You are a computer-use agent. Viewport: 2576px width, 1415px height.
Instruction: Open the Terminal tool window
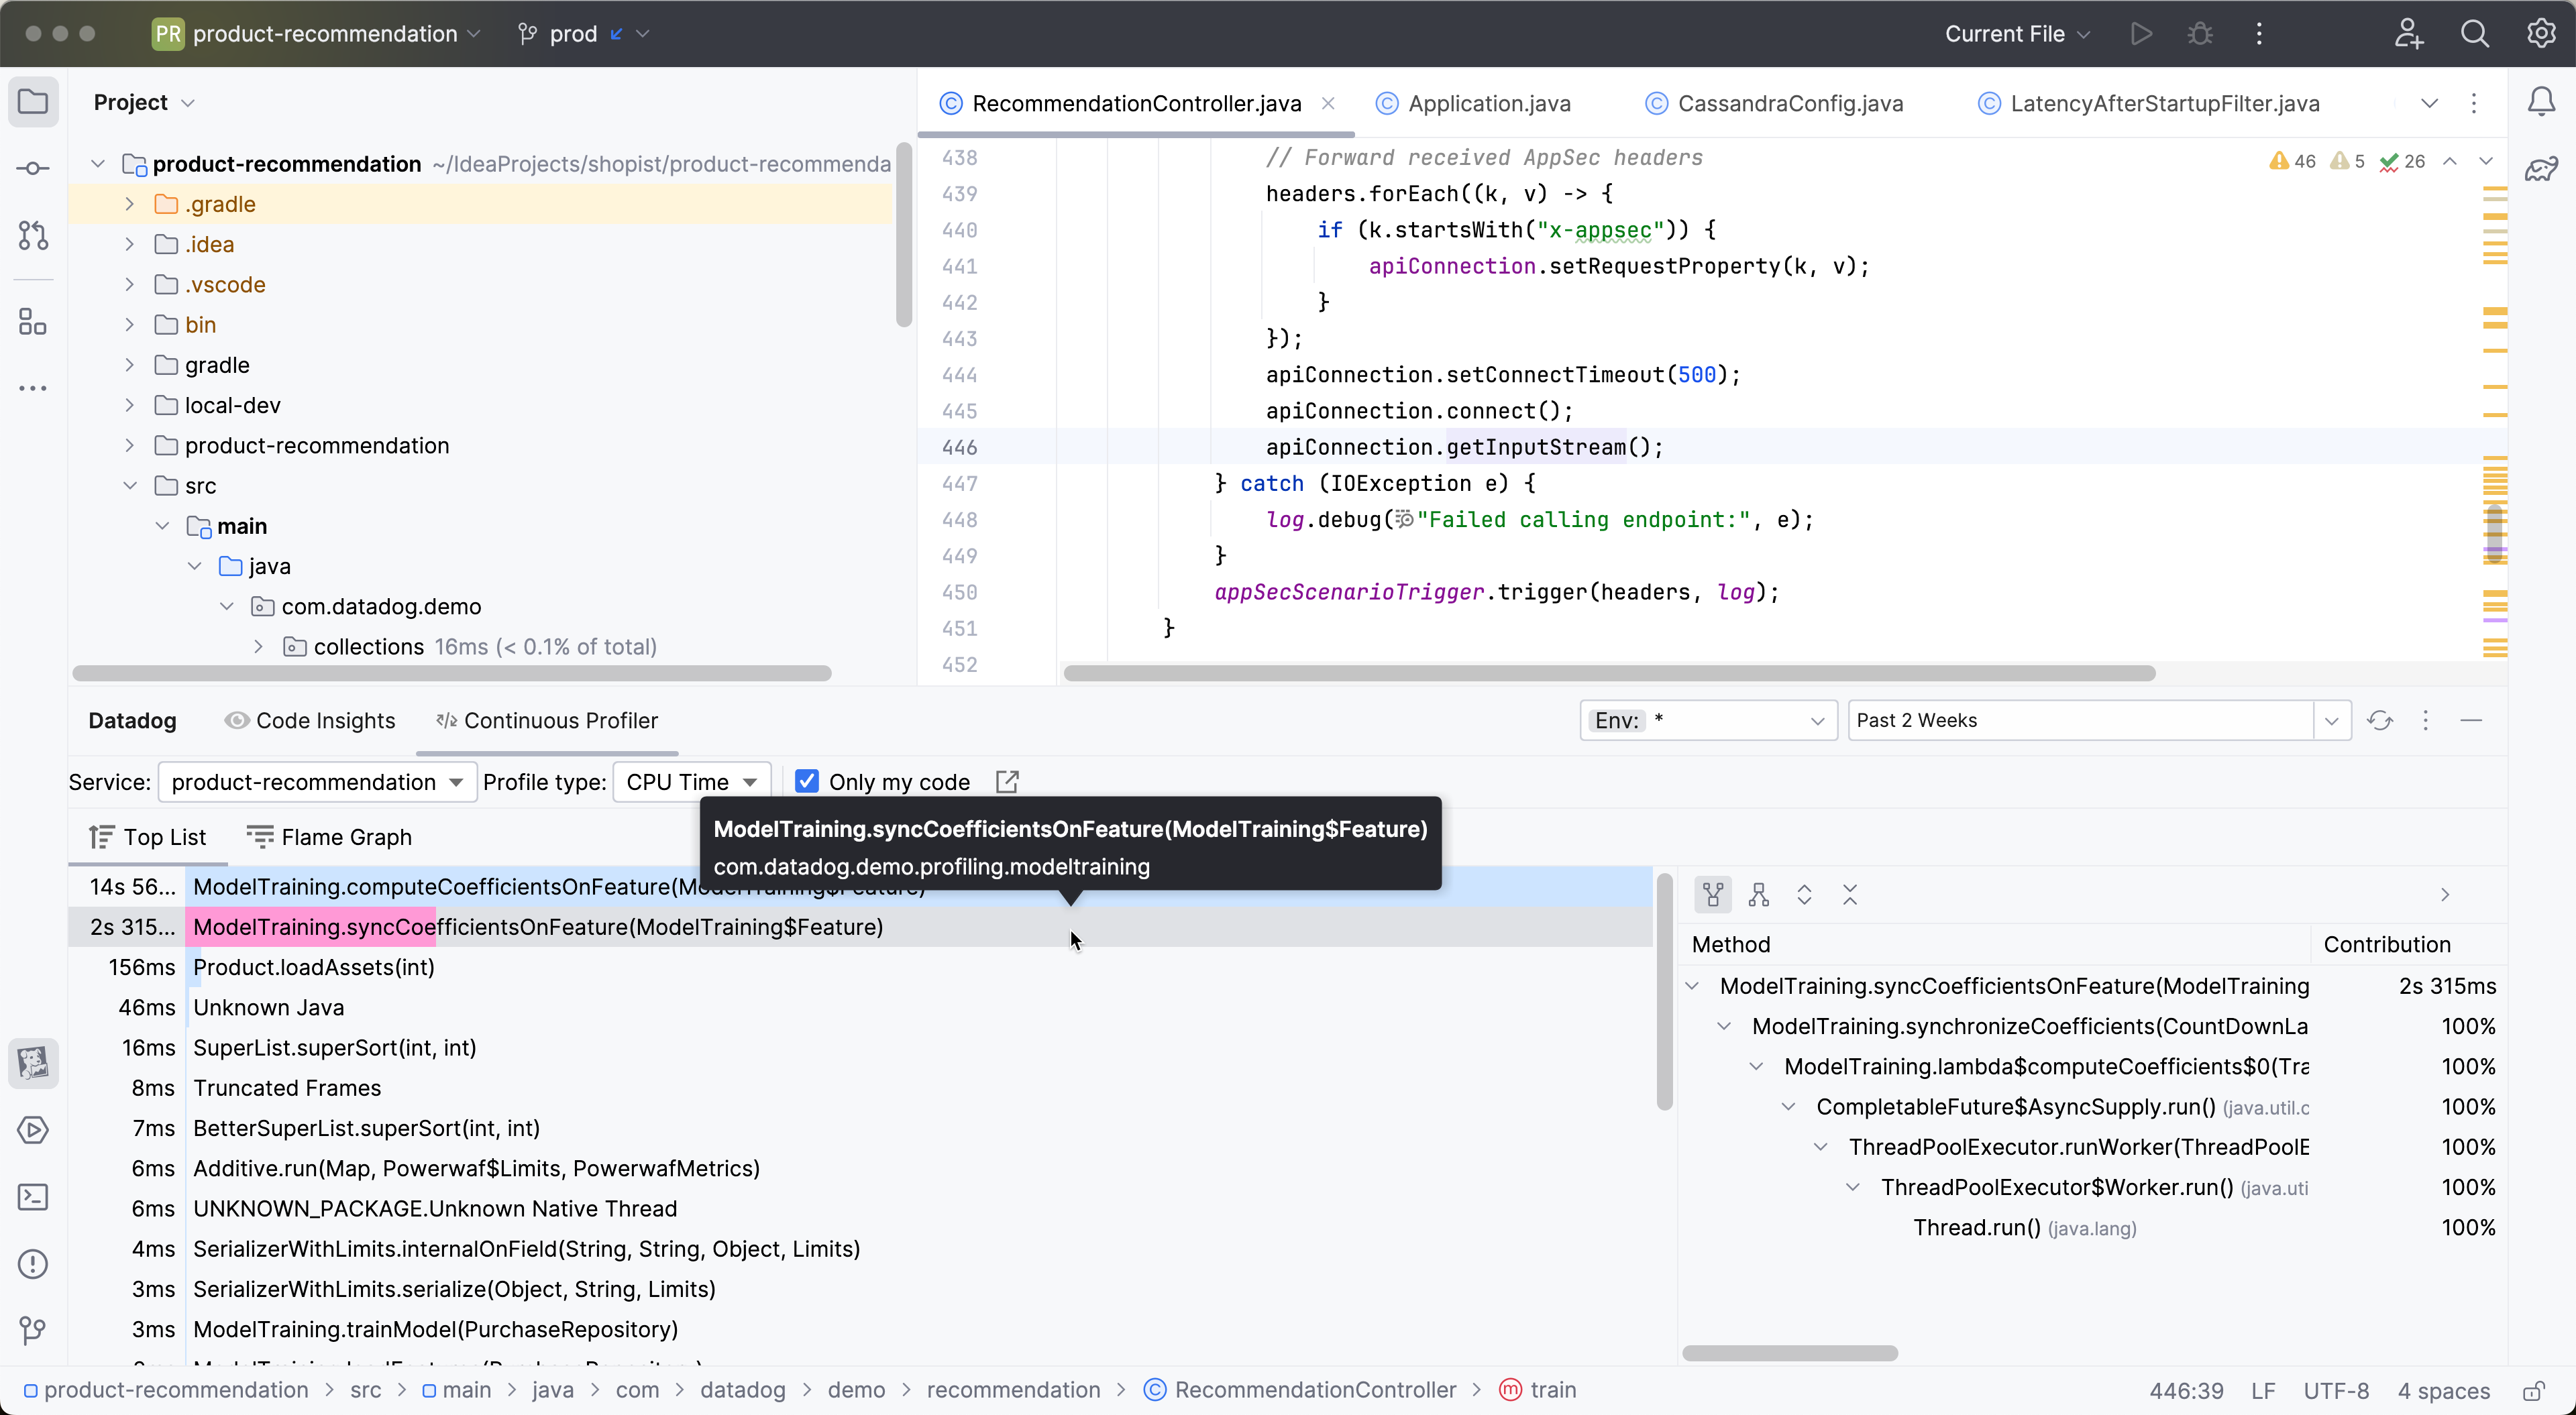pyautogui.click(x=33, y=1197)
